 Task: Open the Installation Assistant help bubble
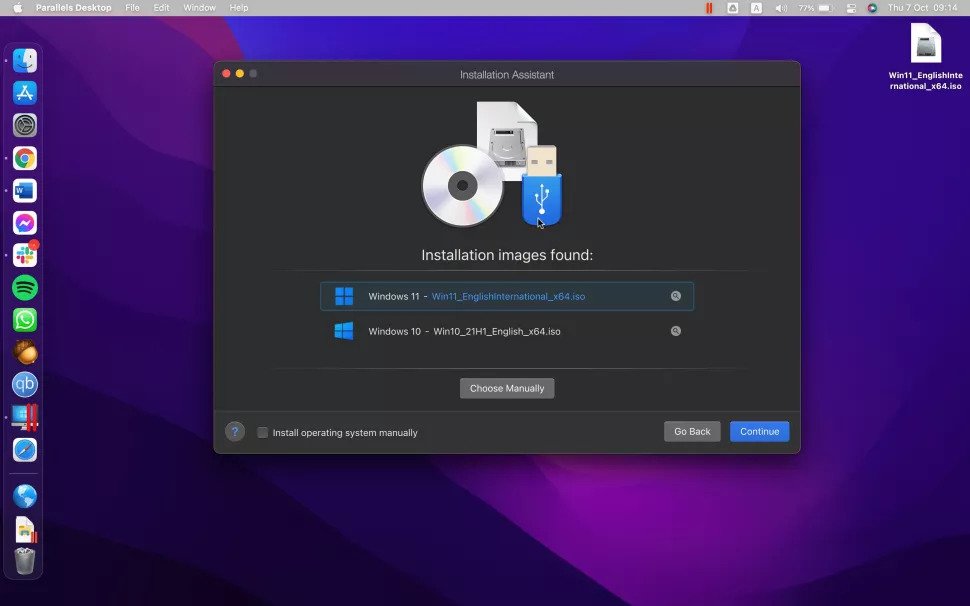[x=235, y=431]
